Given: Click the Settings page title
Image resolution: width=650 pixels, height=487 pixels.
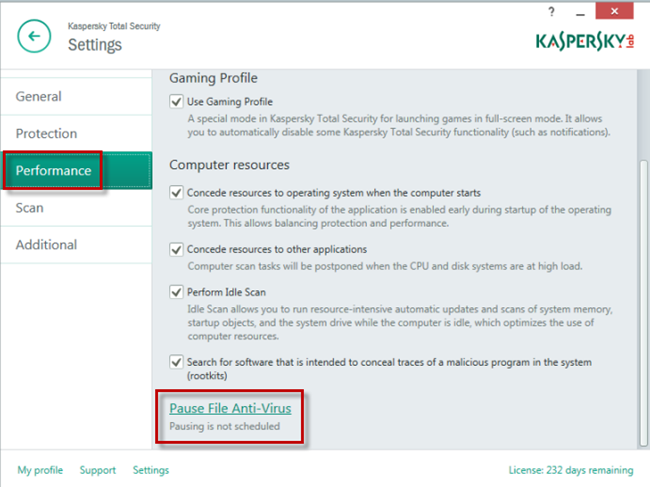Looking at the screenshot, I should [95, 45].
